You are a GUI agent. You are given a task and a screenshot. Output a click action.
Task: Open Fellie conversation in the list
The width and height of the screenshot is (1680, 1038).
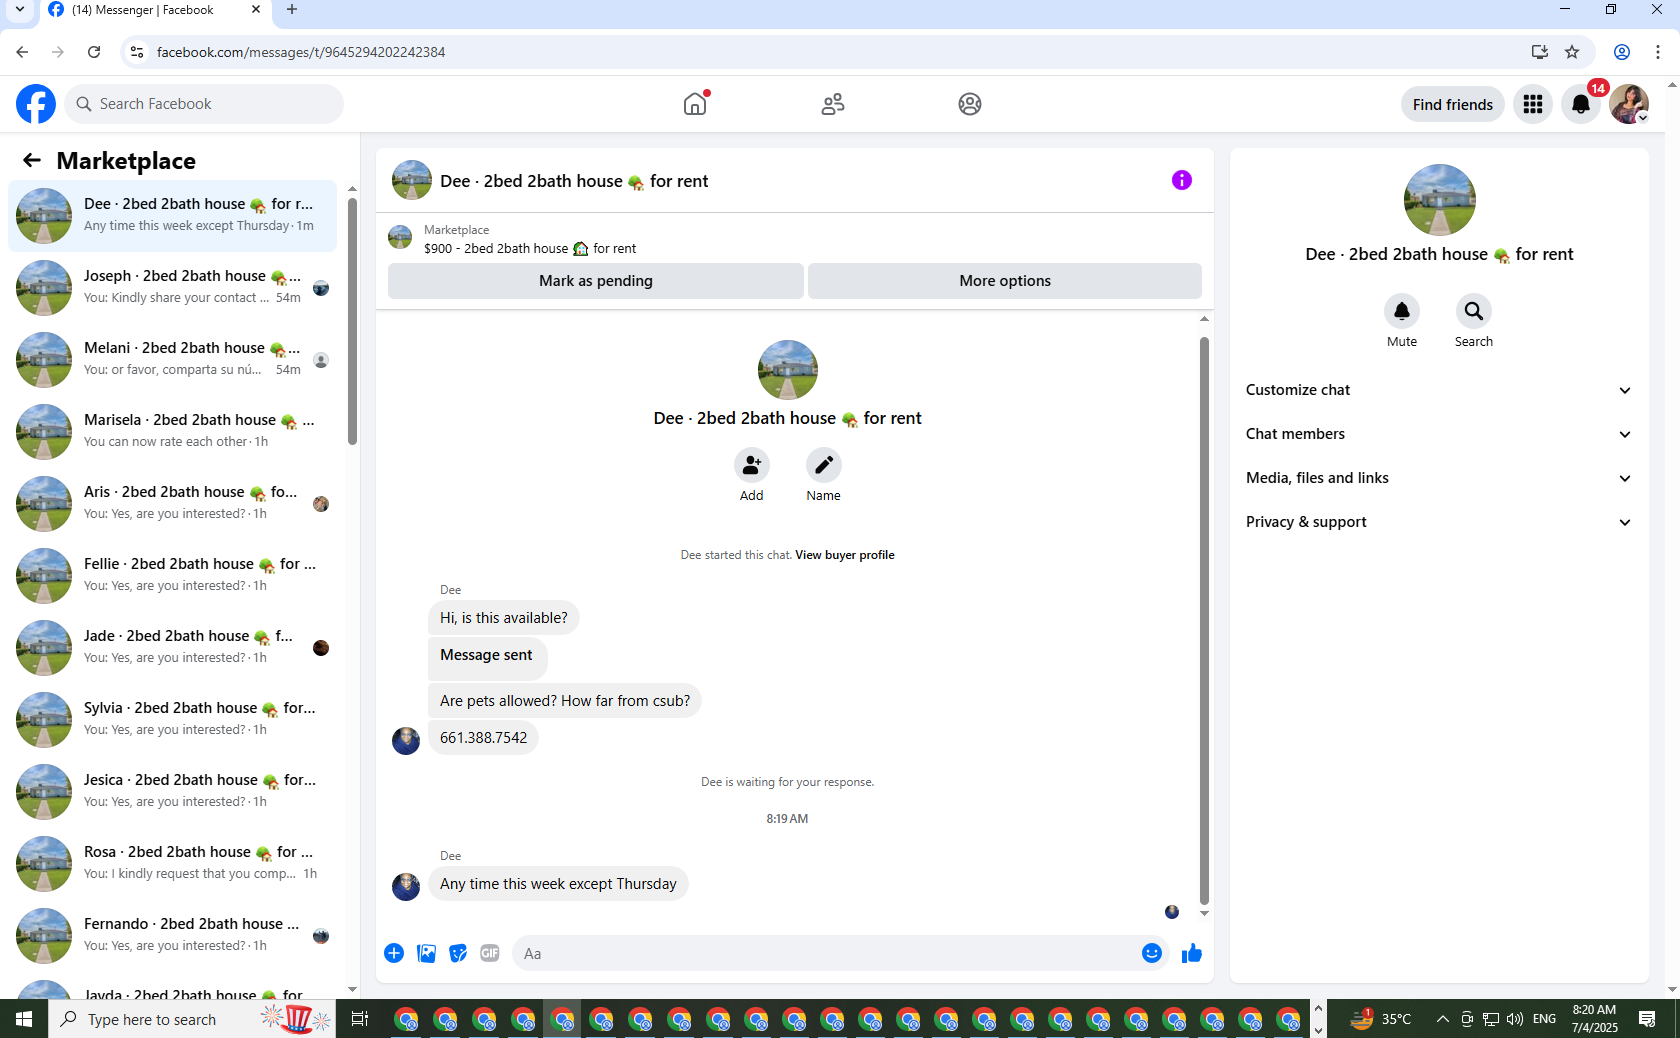(x=172, y=575)
